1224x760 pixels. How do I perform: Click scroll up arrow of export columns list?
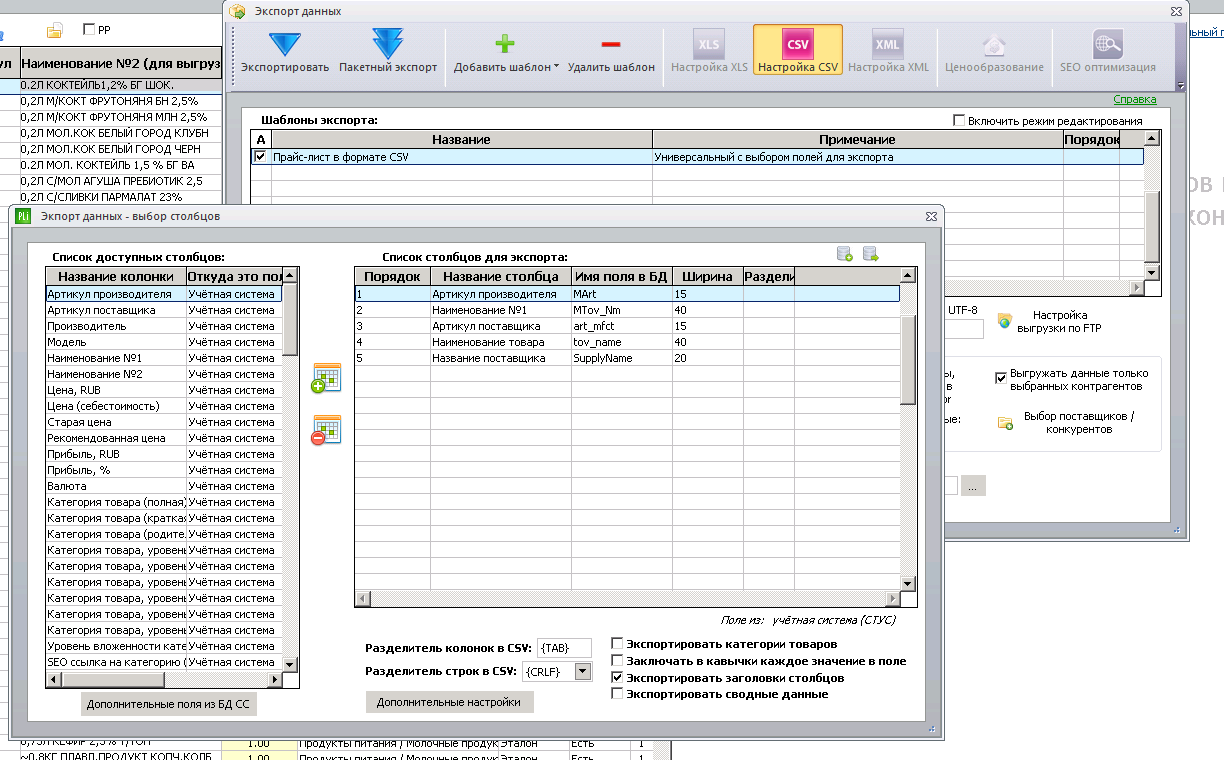click(908, 275)
